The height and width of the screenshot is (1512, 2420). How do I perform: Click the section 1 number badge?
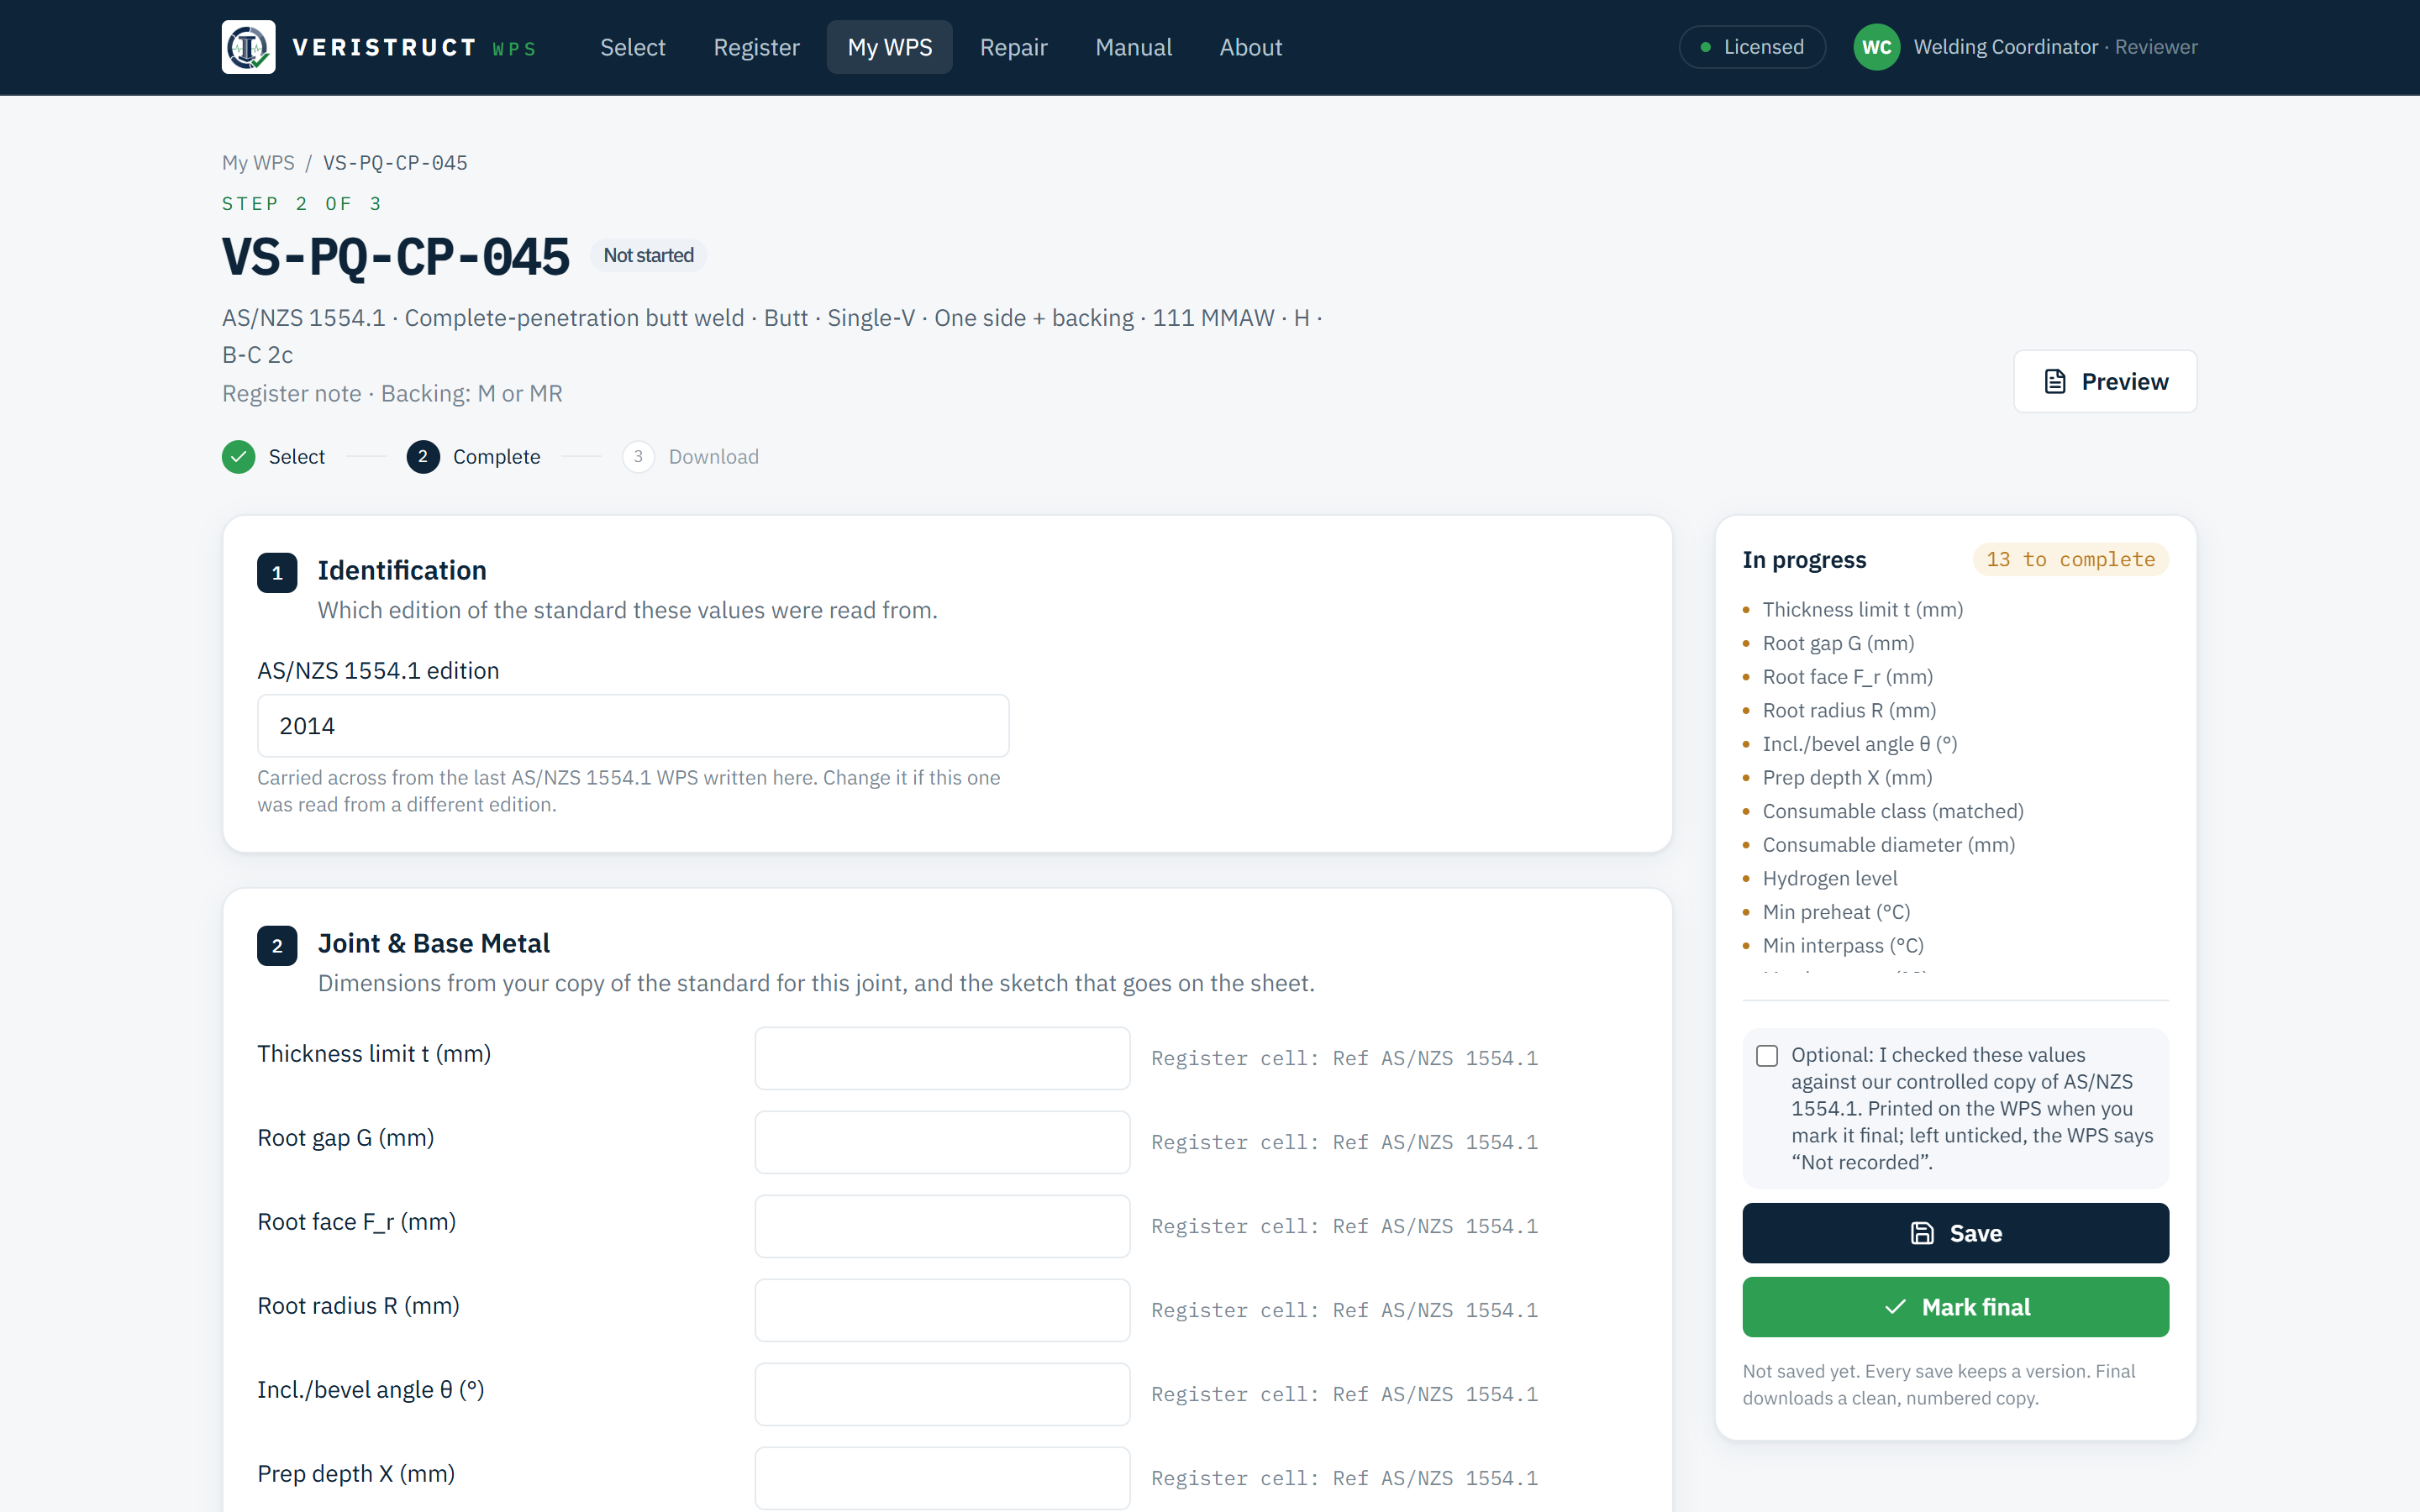point(277,573)
